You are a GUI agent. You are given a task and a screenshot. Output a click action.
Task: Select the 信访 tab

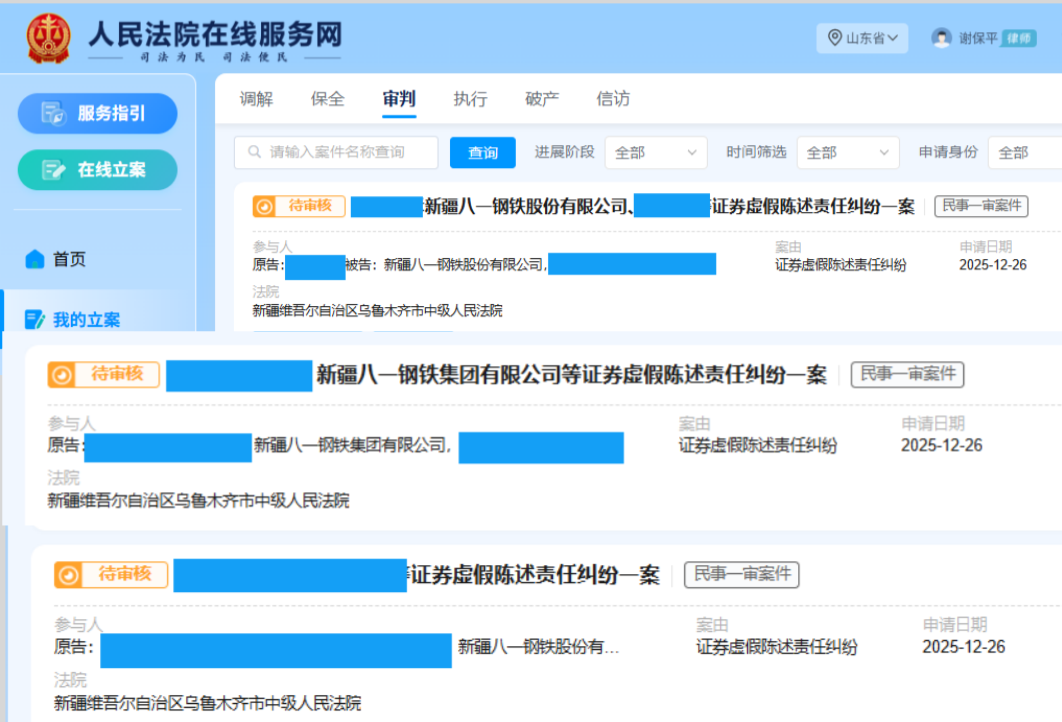pyautogui.click(x=612, y=98)
